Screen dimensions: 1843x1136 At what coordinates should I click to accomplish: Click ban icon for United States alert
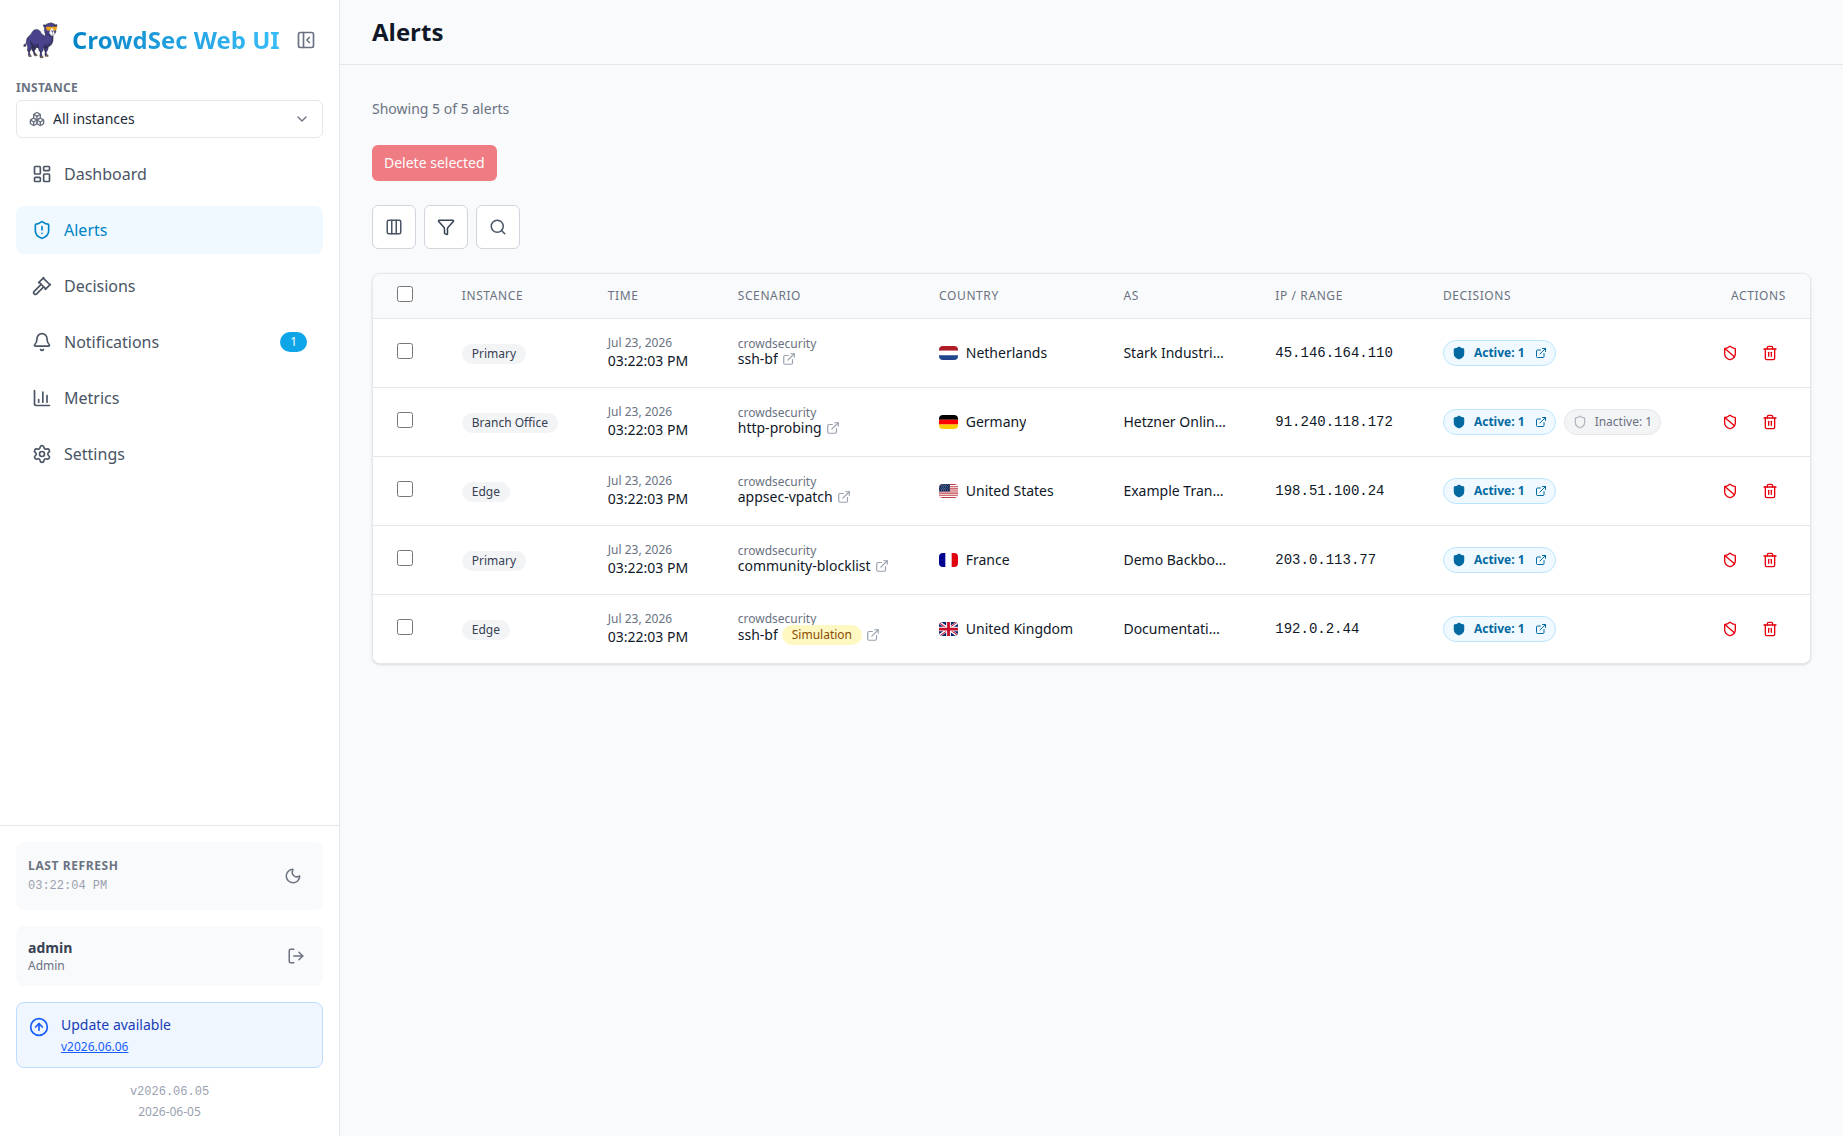coord(1730,491)
